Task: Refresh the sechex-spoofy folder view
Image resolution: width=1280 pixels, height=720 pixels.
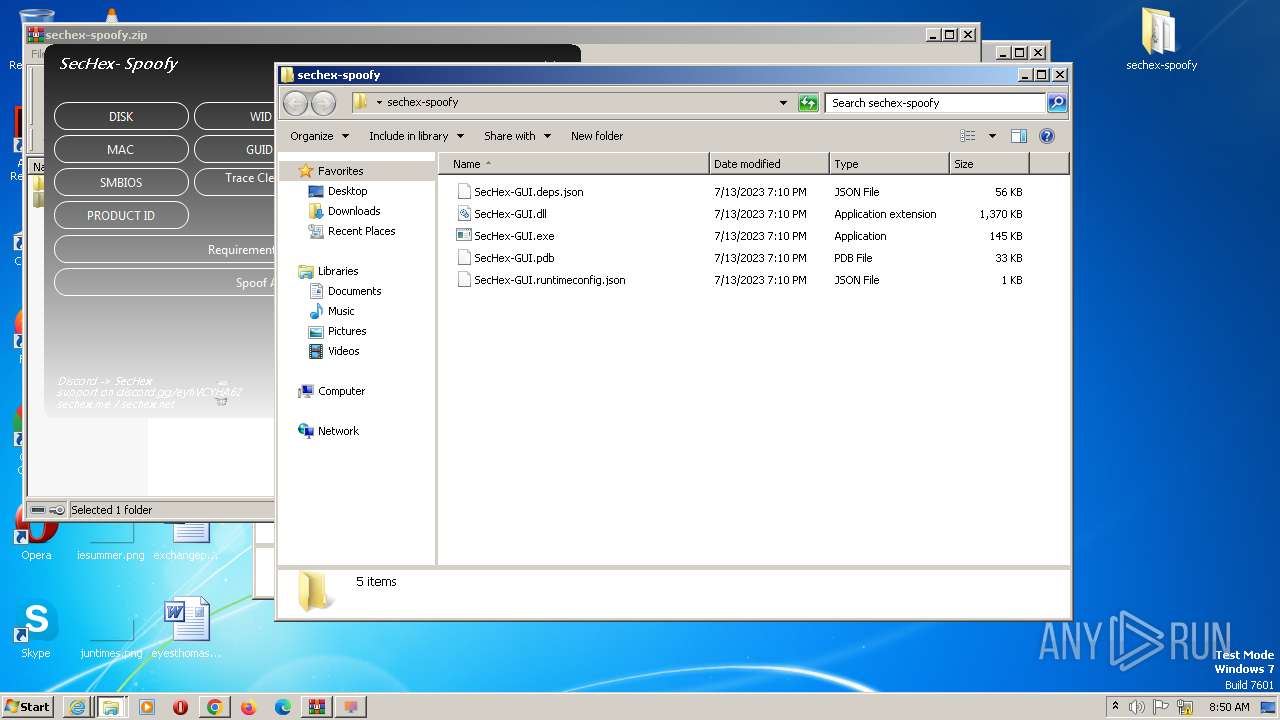Action: [x=808, y=103]
